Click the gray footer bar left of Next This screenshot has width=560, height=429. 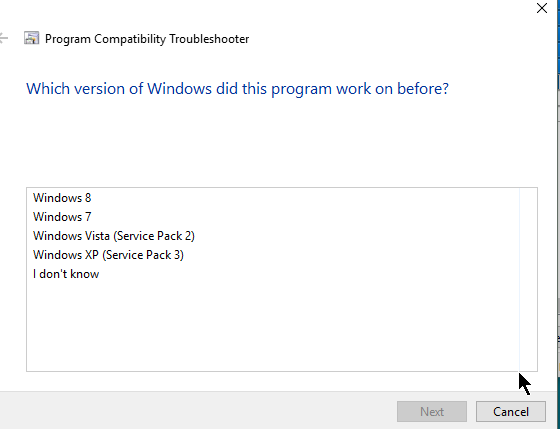tap(196, 411)
